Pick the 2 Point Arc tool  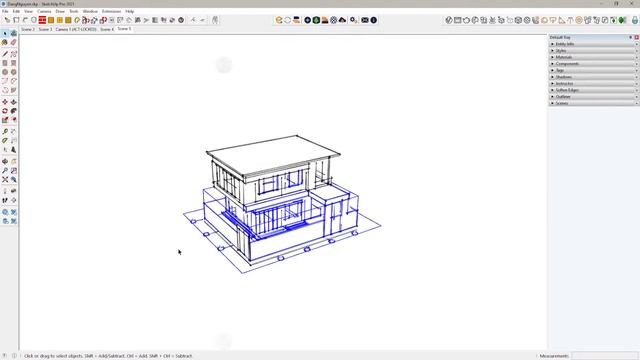tap(13, 81)
